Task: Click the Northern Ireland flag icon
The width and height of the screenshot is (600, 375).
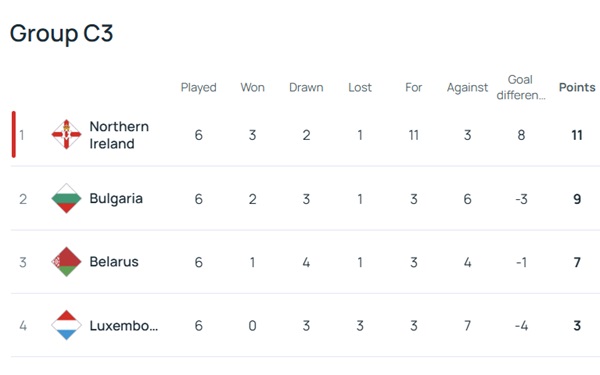Action: pyautogui.click(x=66, y=134)
